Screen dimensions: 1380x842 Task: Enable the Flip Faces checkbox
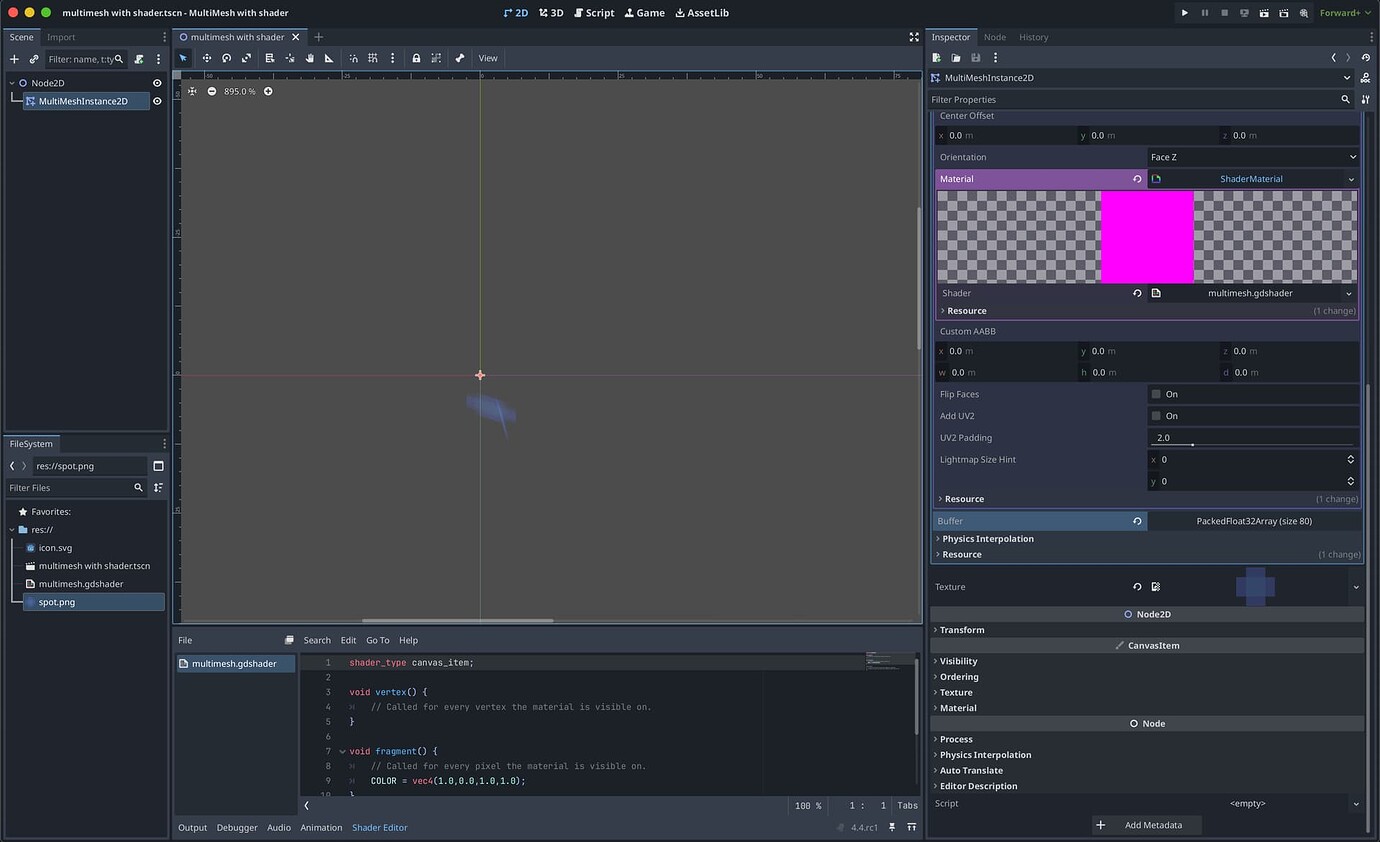point(1156,394)
